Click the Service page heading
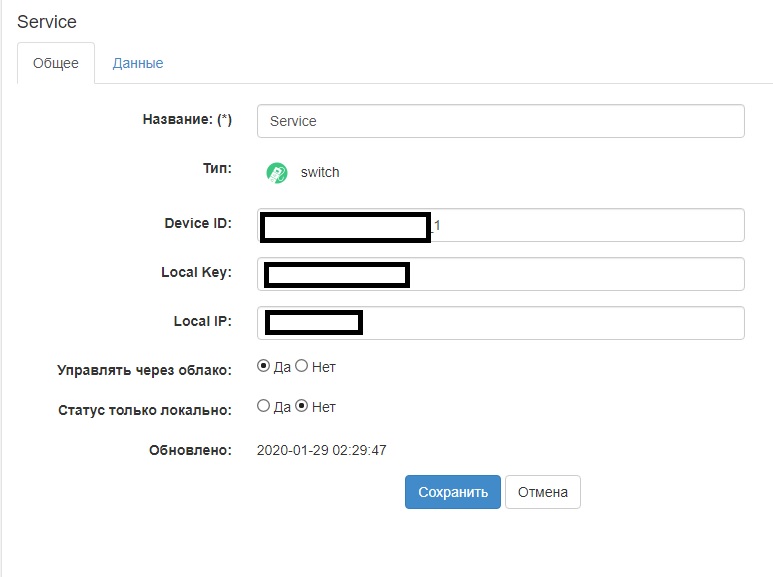 (x=47, y=22)
